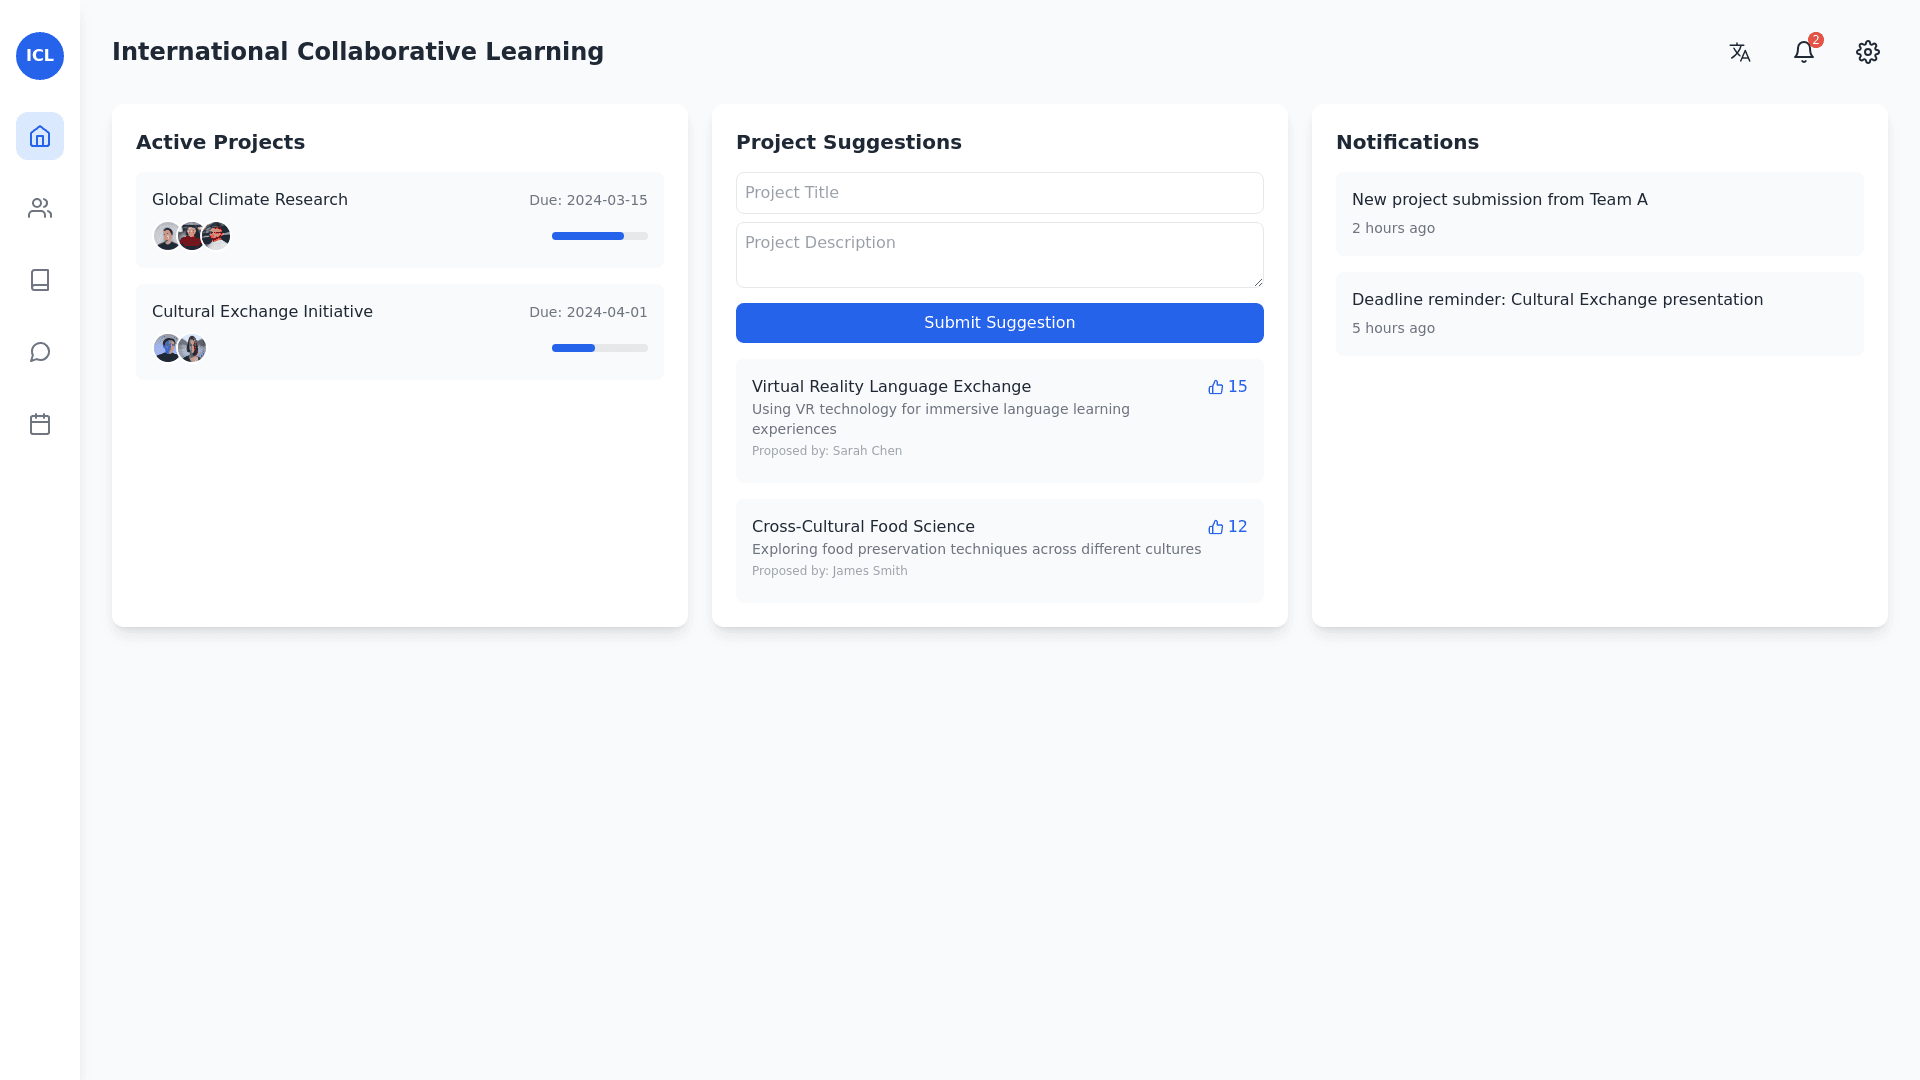Focus the Project Title field
This screenshot has height=1080, width=1920.
[1000, 193]
